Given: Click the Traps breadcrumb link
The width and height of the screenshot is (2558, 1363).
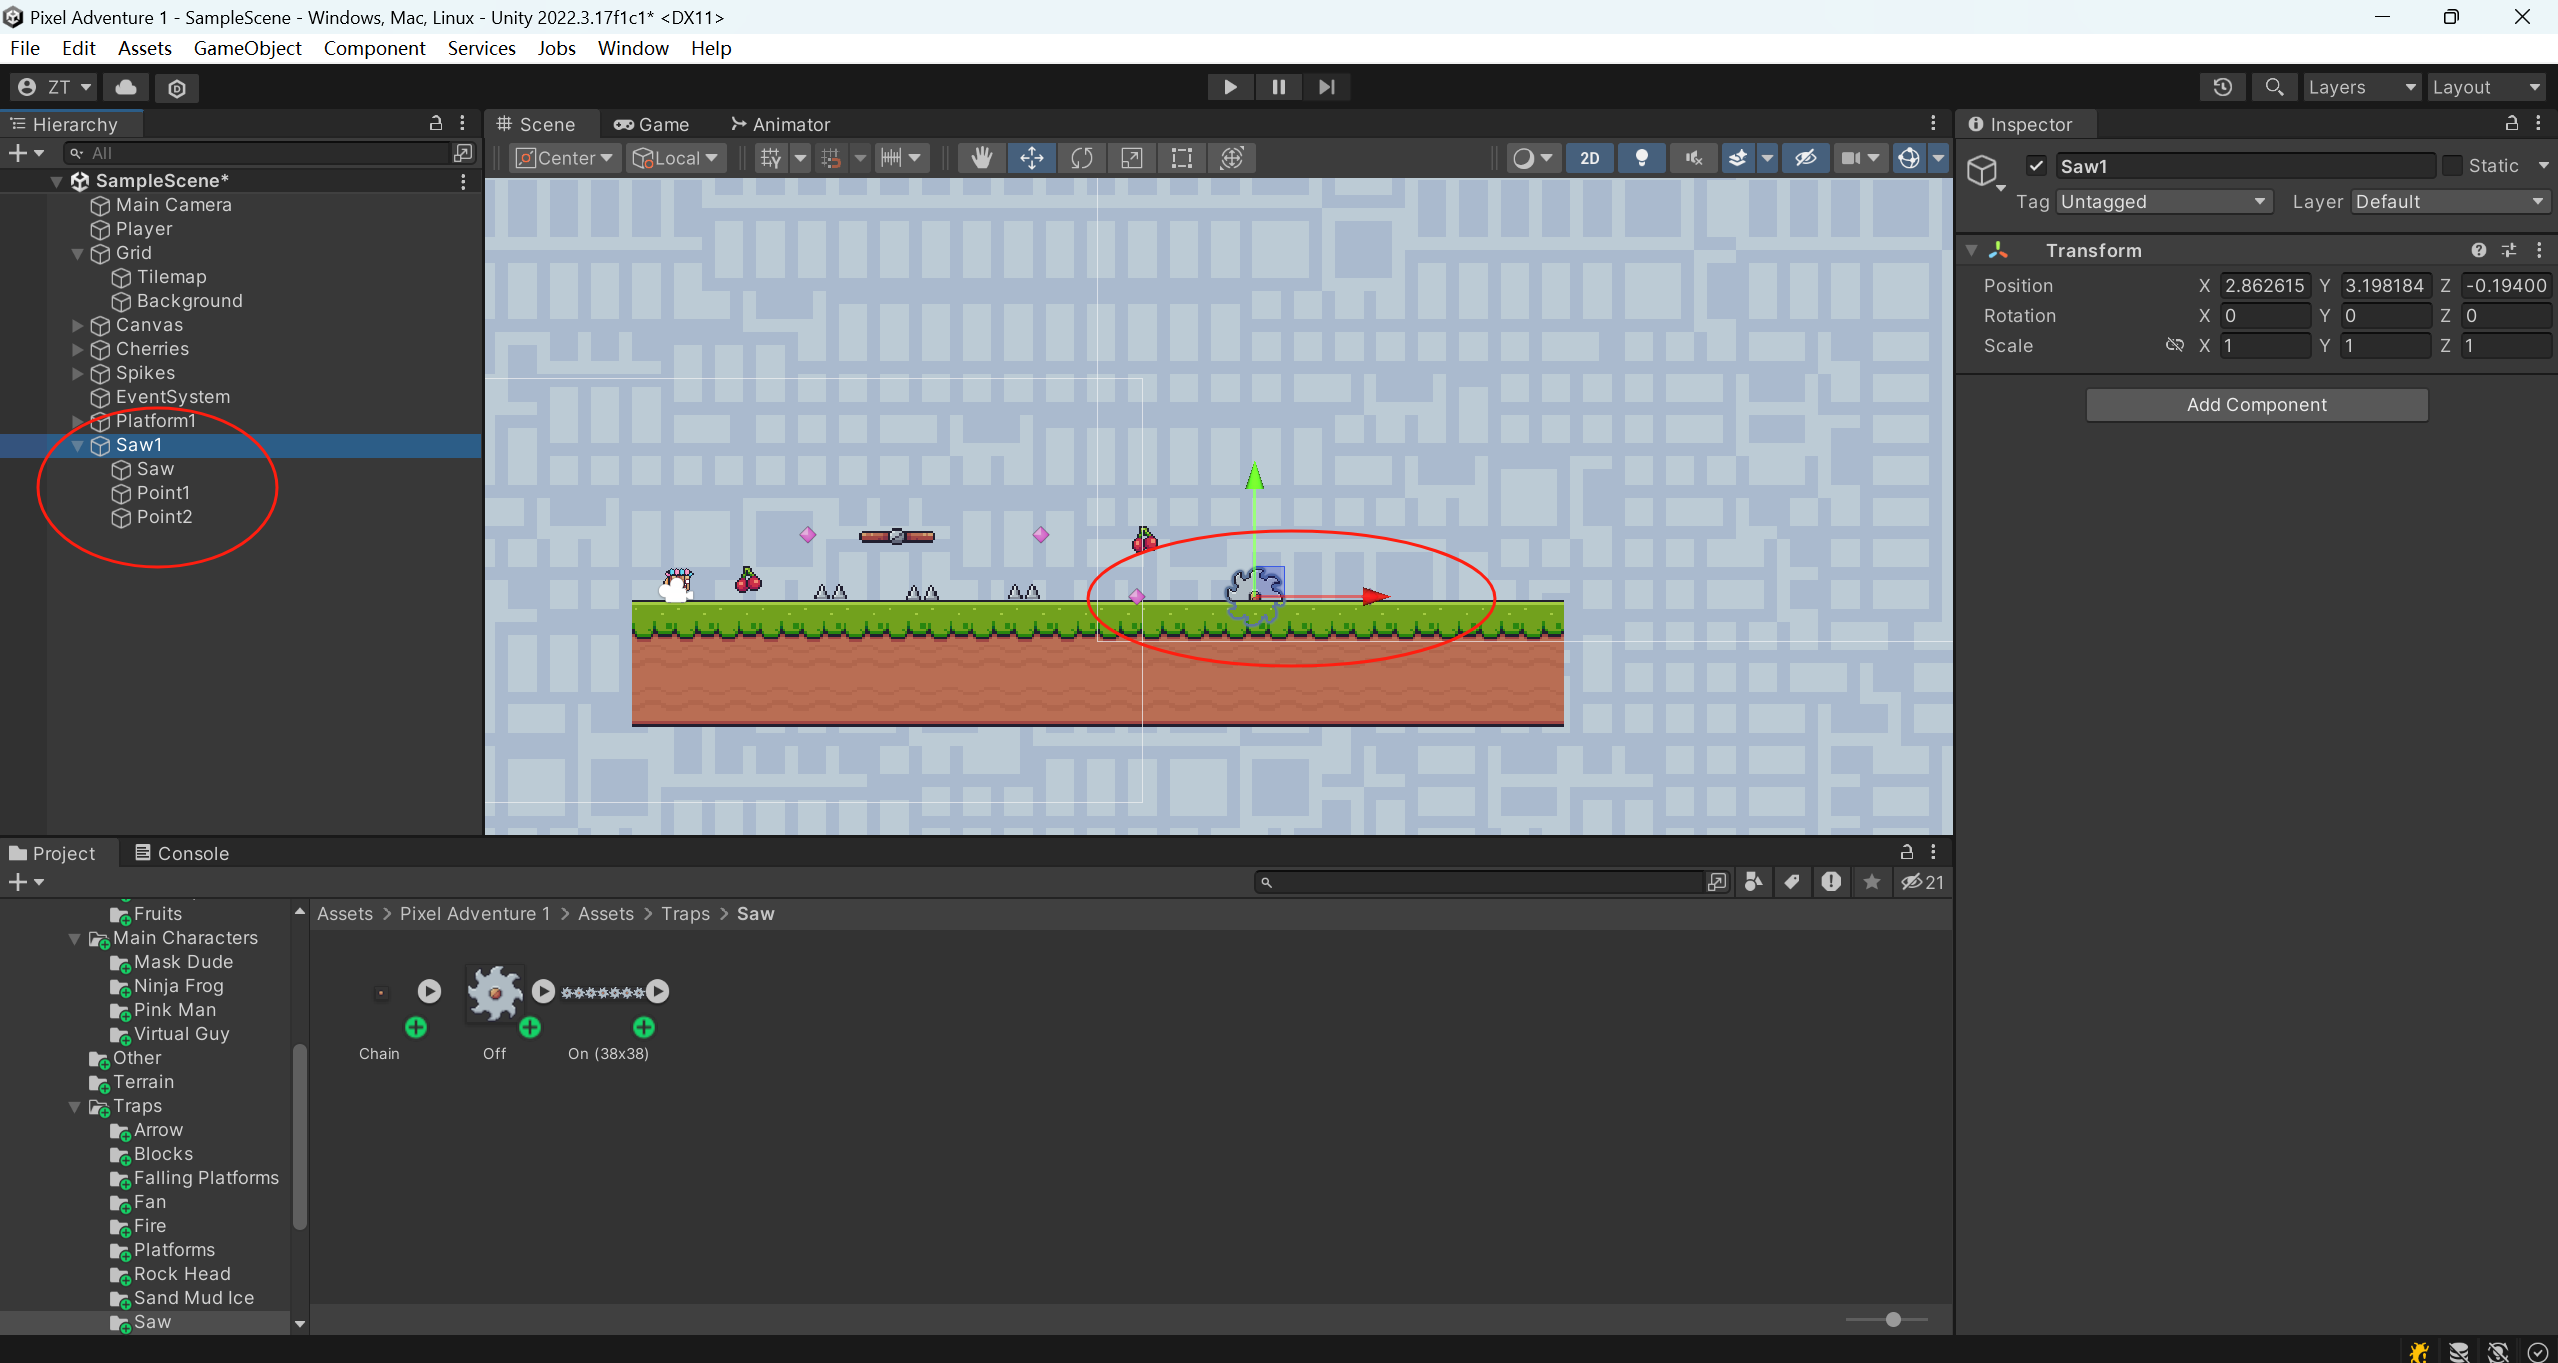Looking at the screenshot, I should point(685,914).
